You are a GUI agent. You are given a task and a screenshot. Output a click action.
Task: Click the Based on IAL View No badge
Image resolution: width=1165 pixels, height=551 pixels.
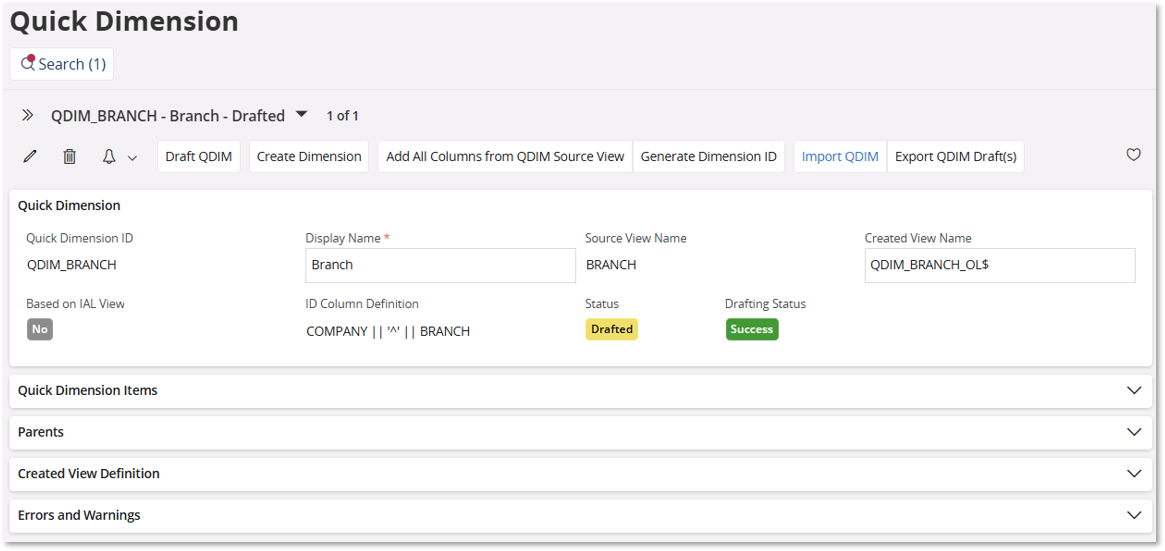pos(40,329)
